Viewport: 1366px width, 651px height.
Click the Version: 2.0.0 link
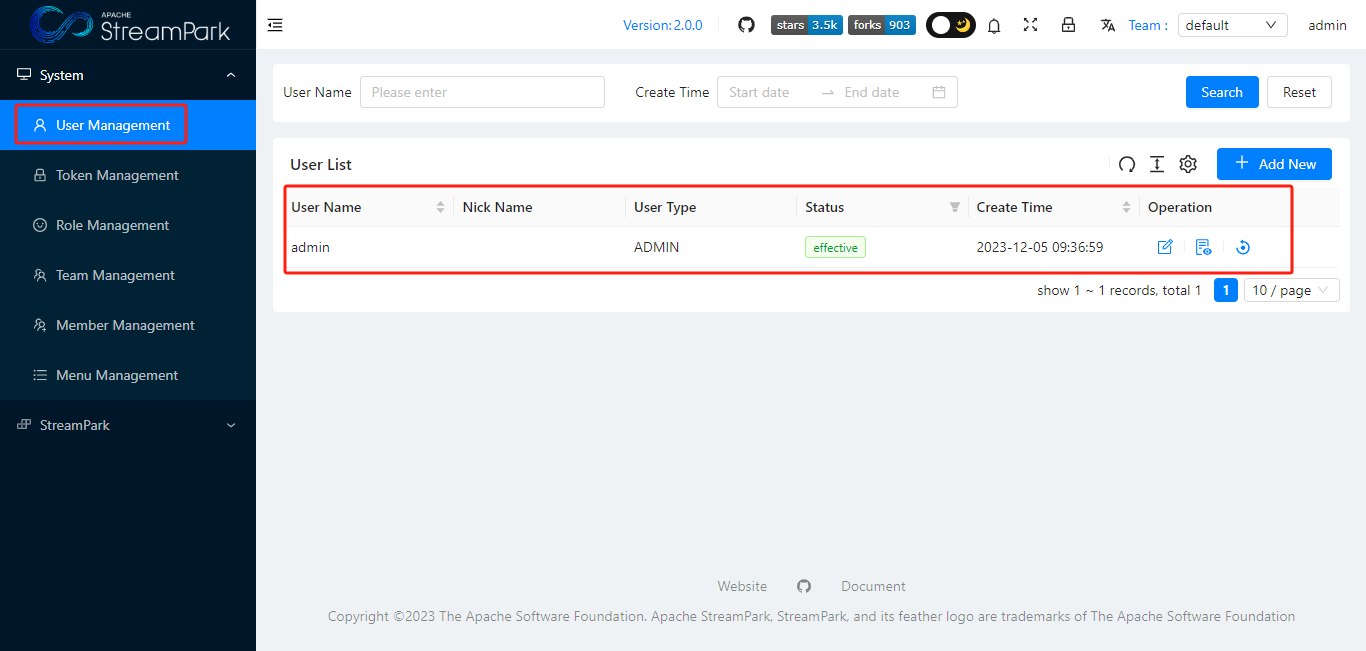663,25
